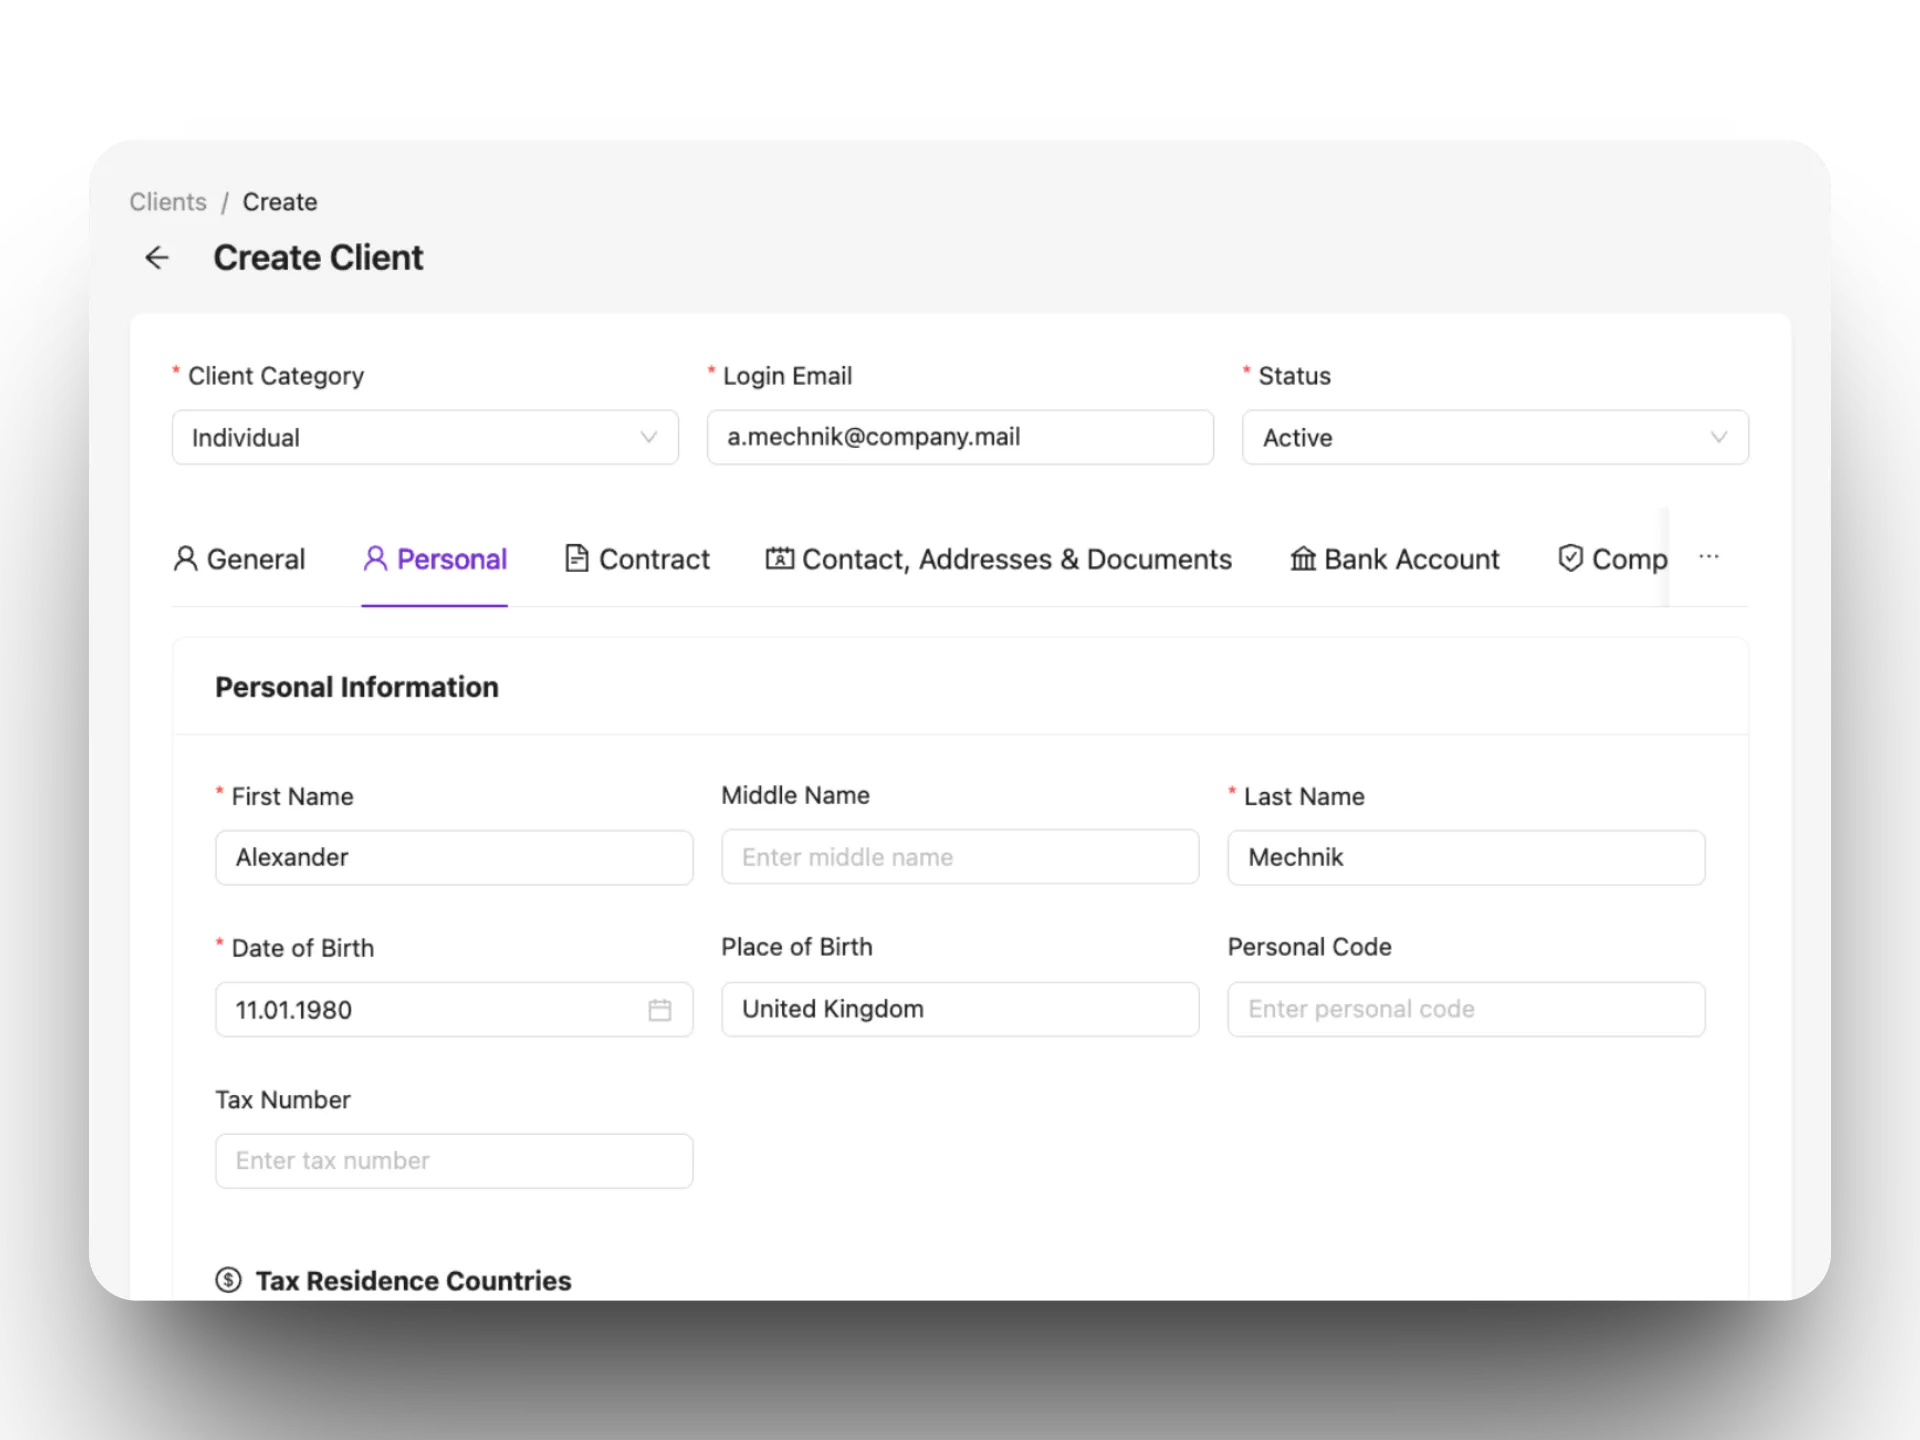The width and height of the screenshot is (1920, 1440).
Task: Click the Personal Code entry field
Action: [x=1465, y=1009]
